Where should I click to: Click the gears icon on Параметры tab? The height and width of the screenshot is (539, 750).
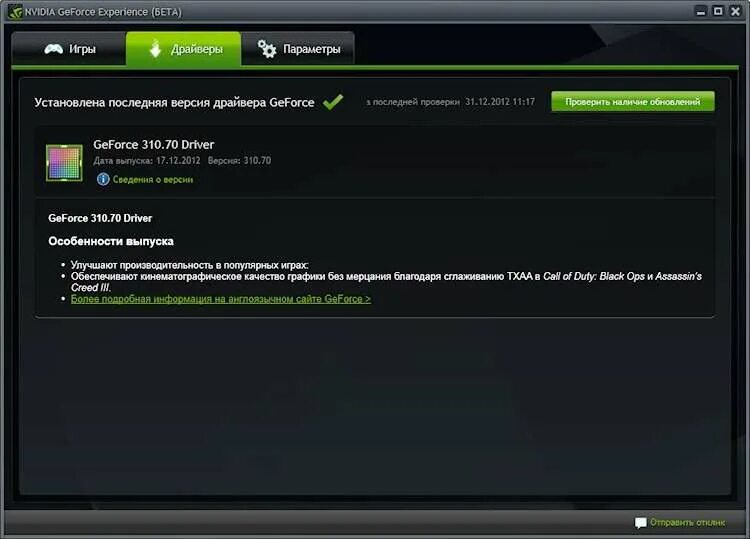coord(267,49)
